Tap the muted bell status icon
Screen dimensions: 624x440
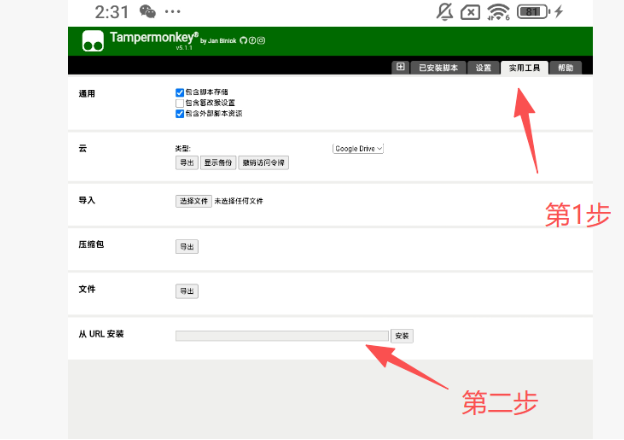pyautogui.click(x=445, y=12)
